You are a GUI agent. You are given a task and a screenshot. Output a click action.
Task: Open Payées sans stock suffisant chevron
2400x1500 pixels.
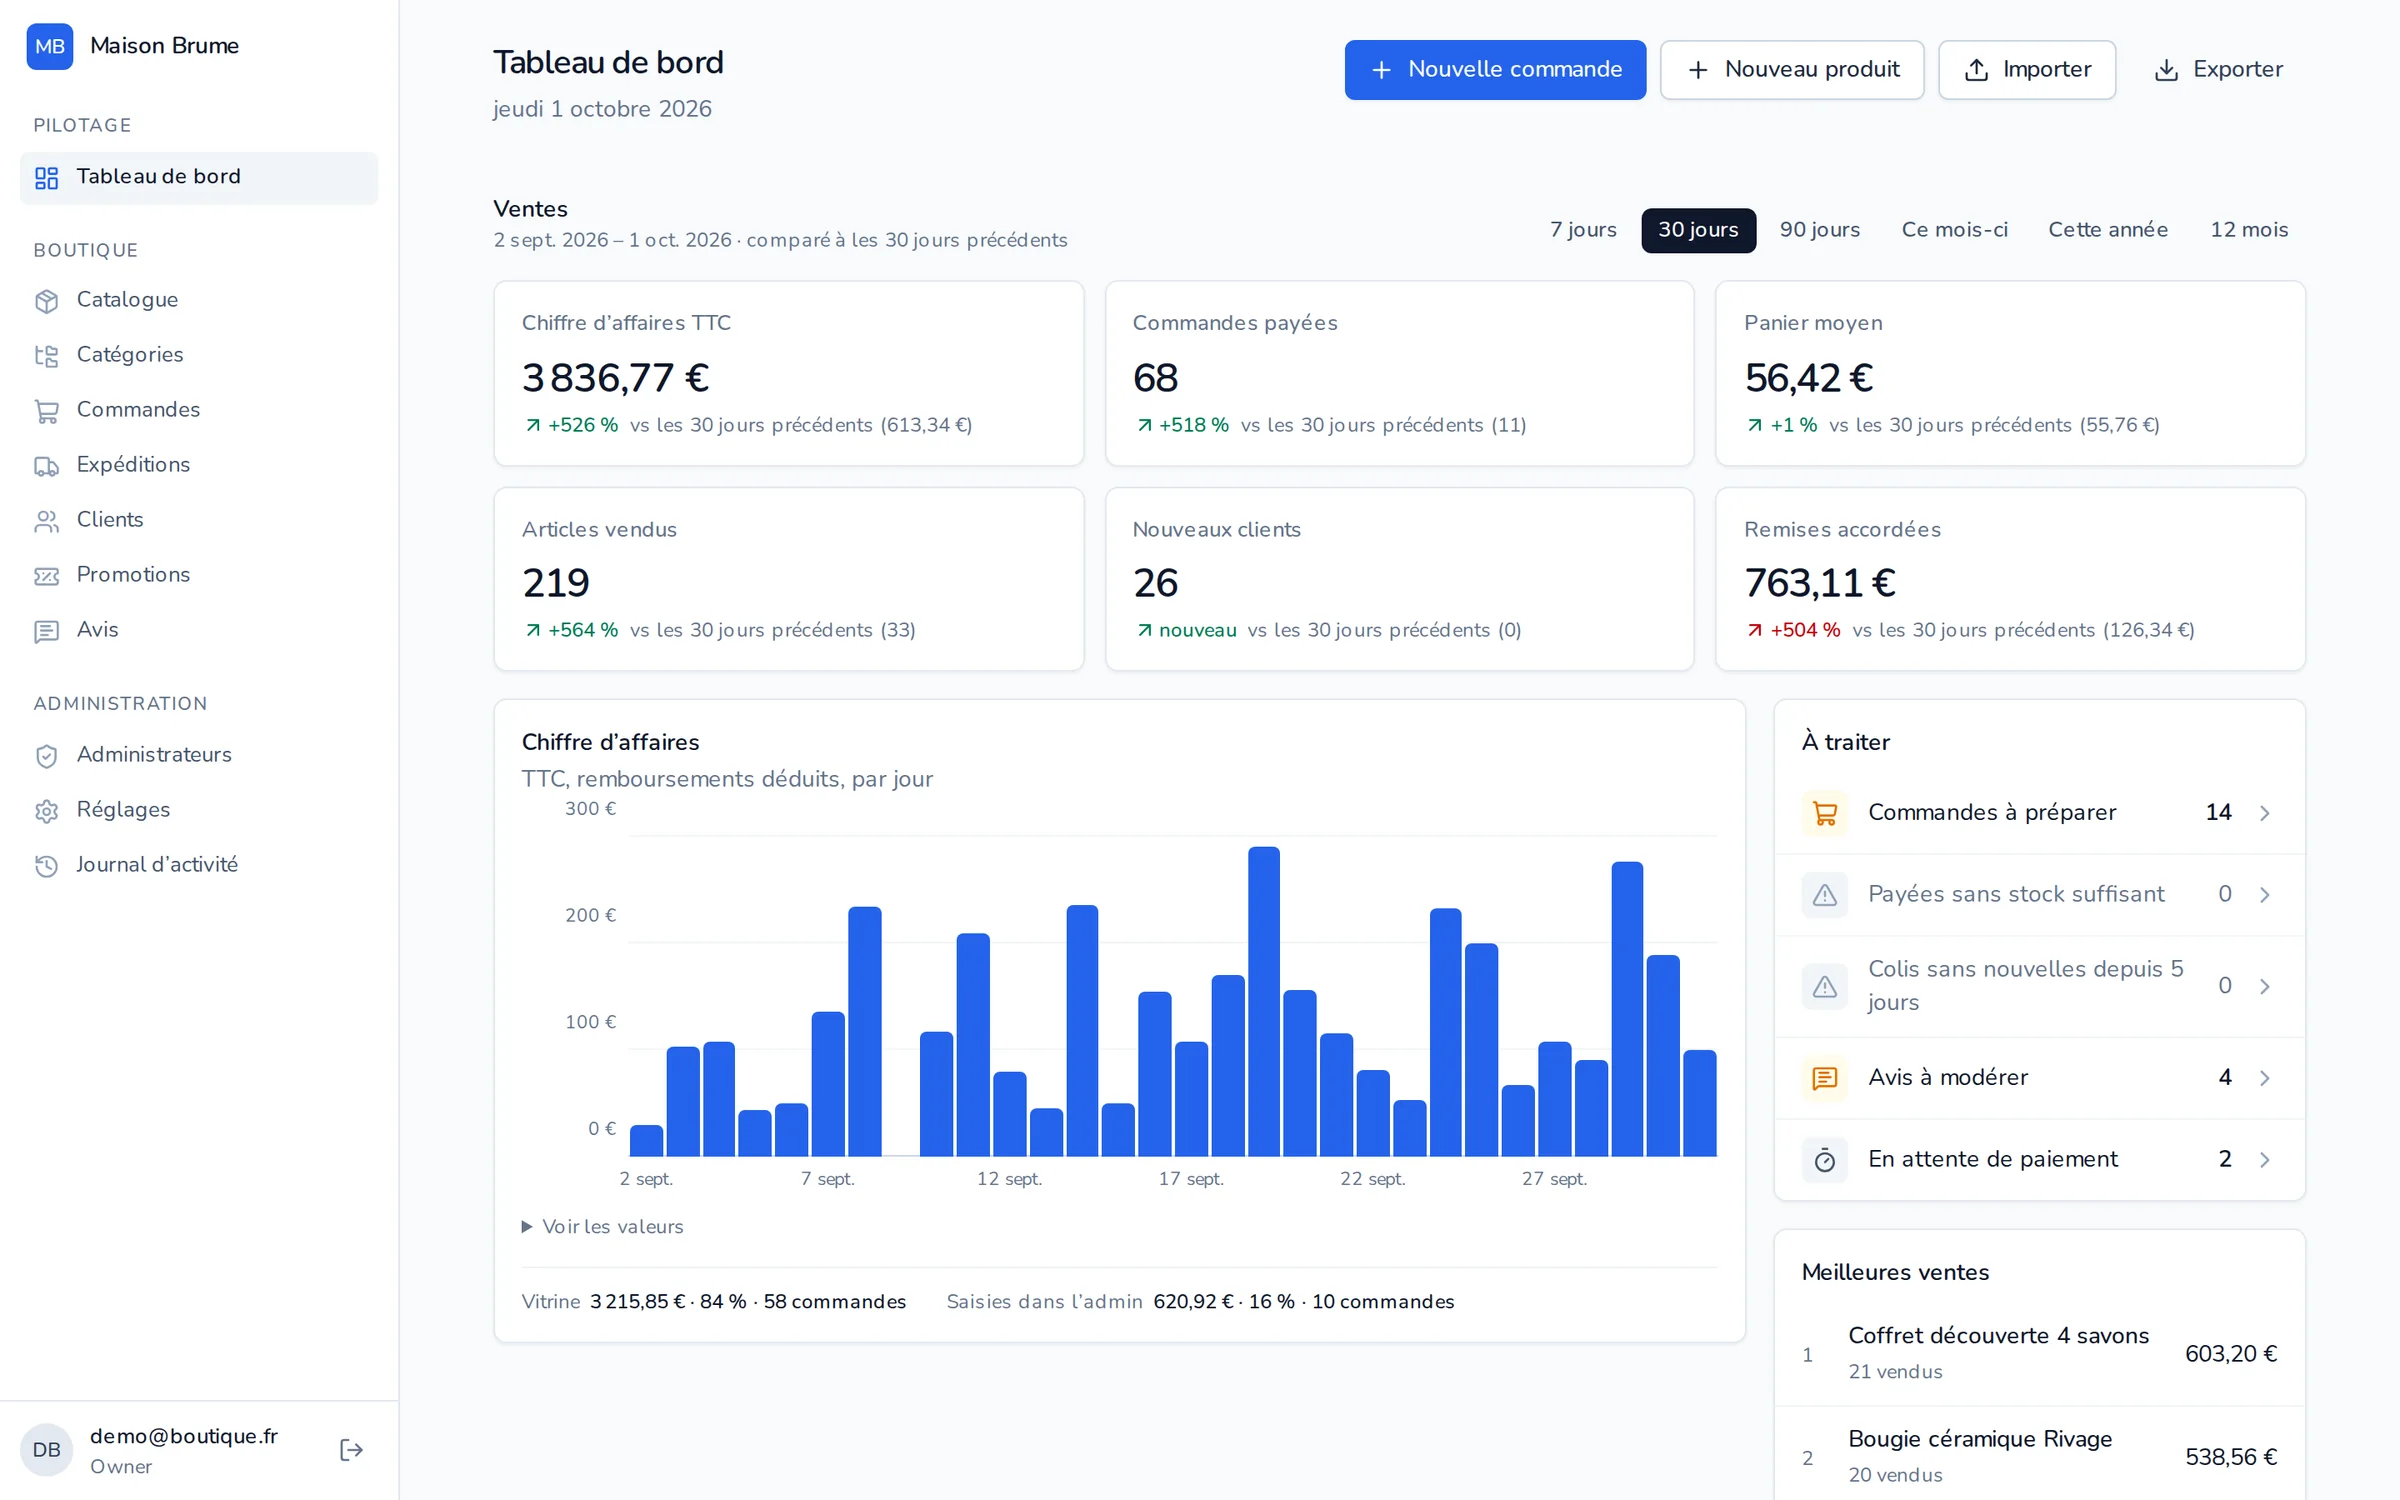[x=2265, y=895]
